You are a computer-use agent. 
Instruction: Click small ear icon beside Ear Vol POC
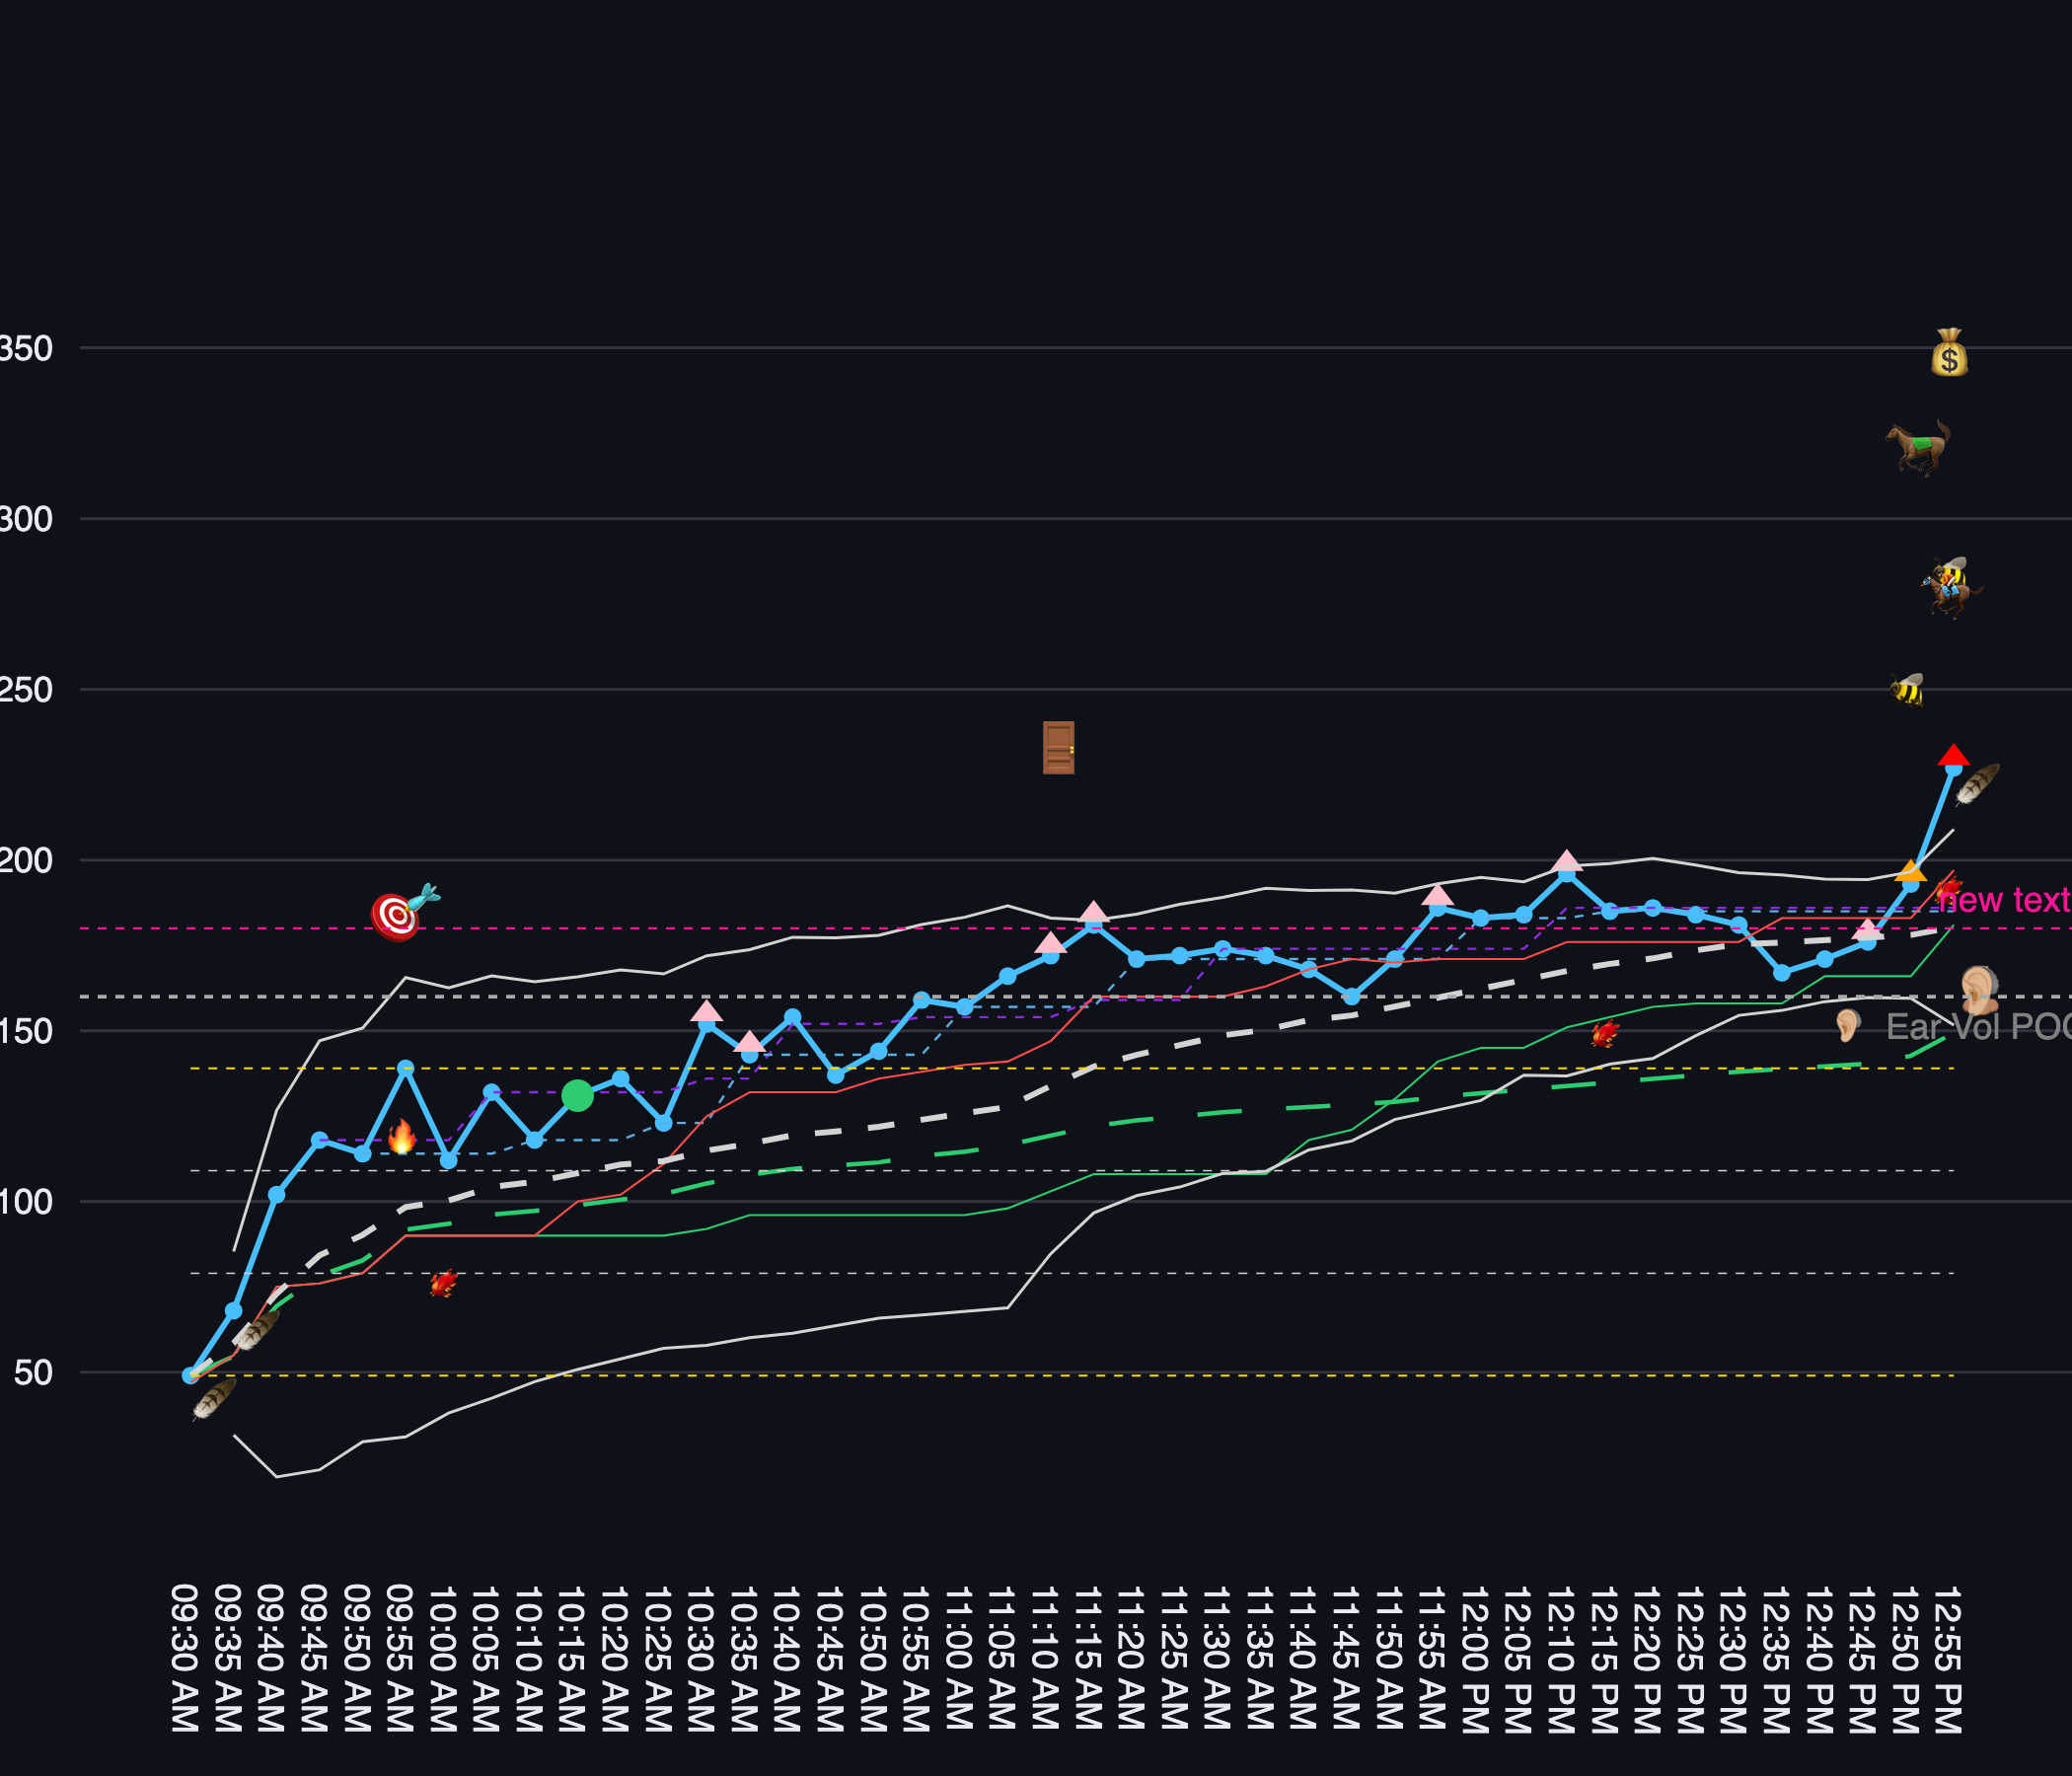(1848, 1026)
